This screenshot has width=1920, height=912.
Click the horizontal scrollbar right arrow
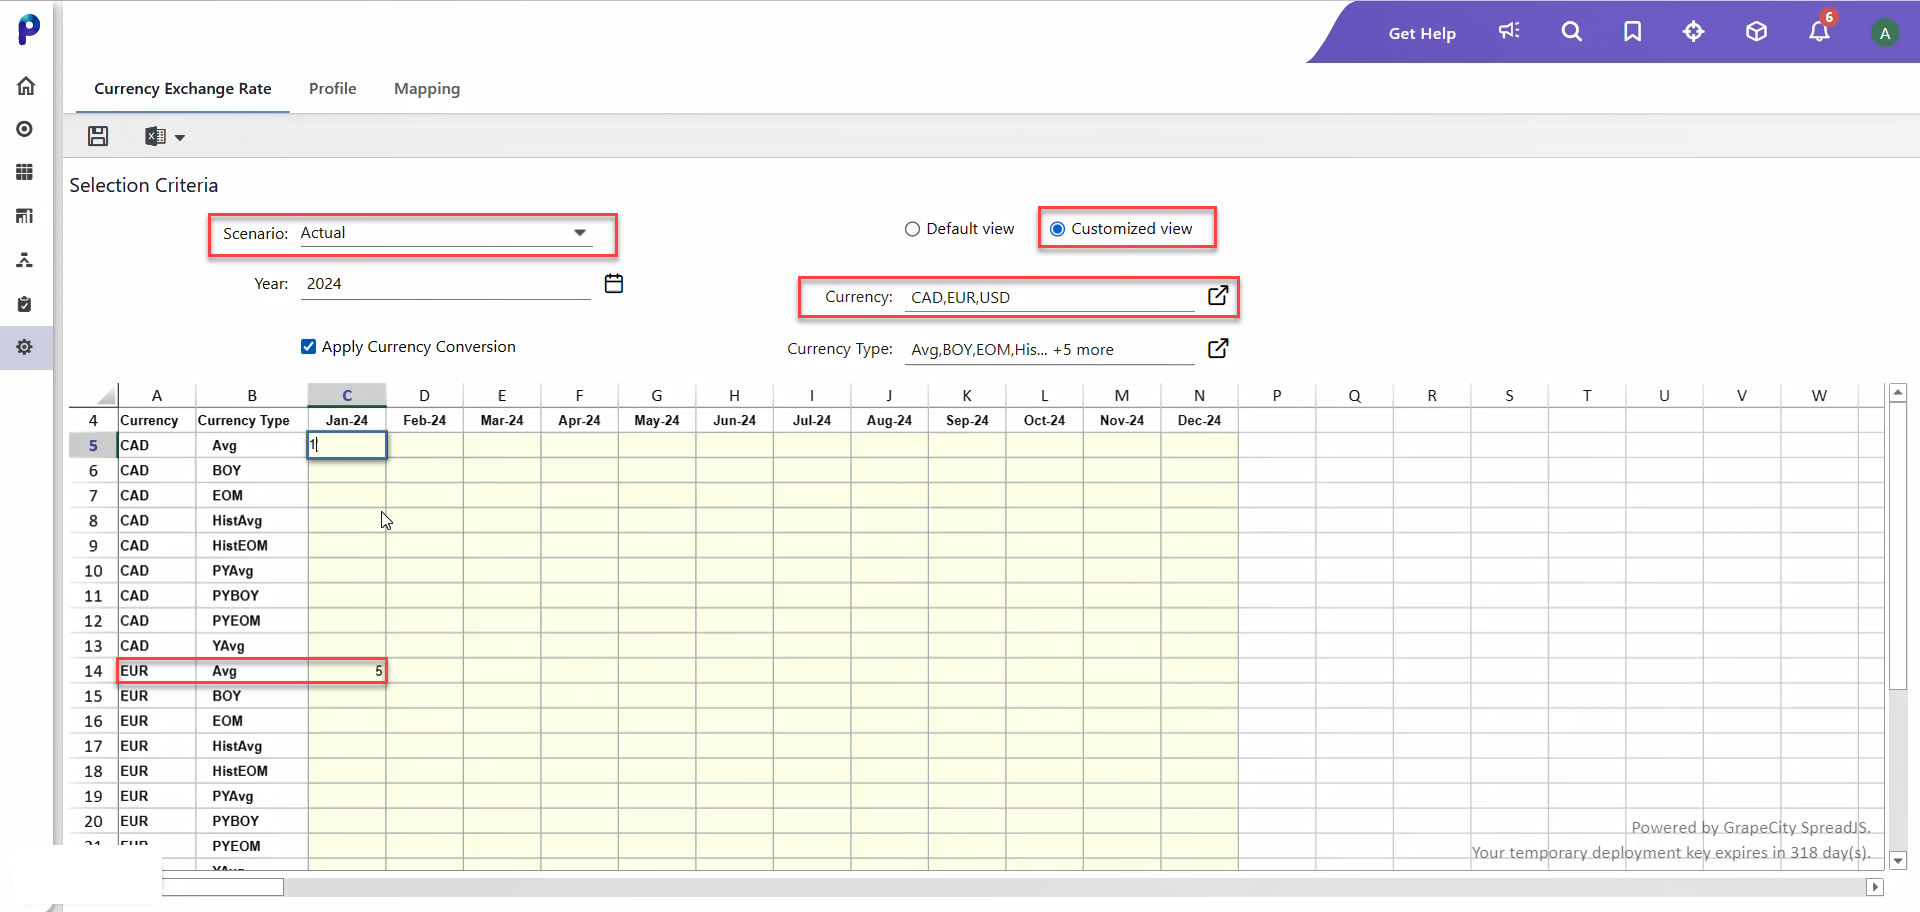tap(1875, 887)
